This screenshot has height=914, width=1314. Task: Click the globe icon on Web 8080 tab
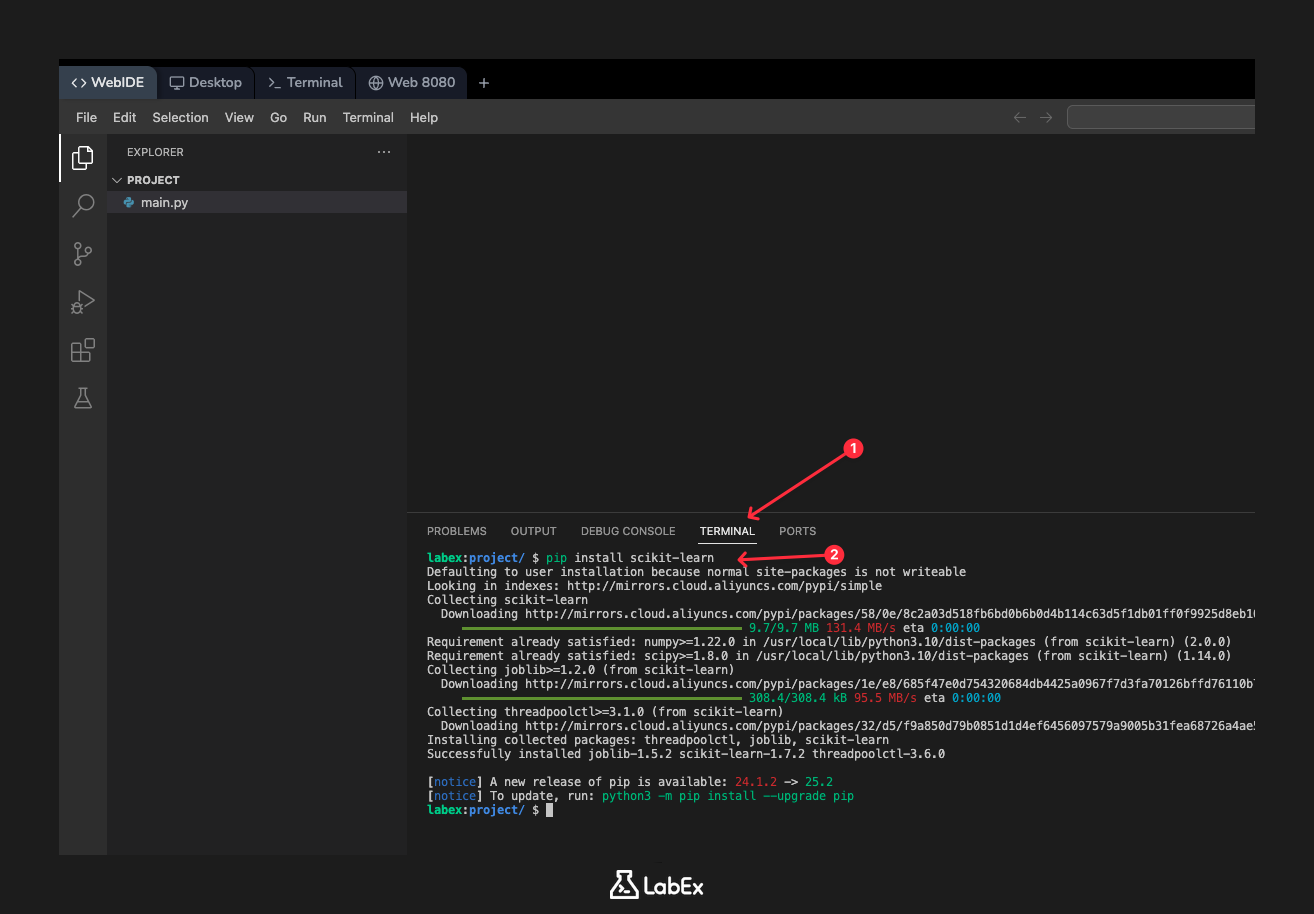tap(377, 82)
